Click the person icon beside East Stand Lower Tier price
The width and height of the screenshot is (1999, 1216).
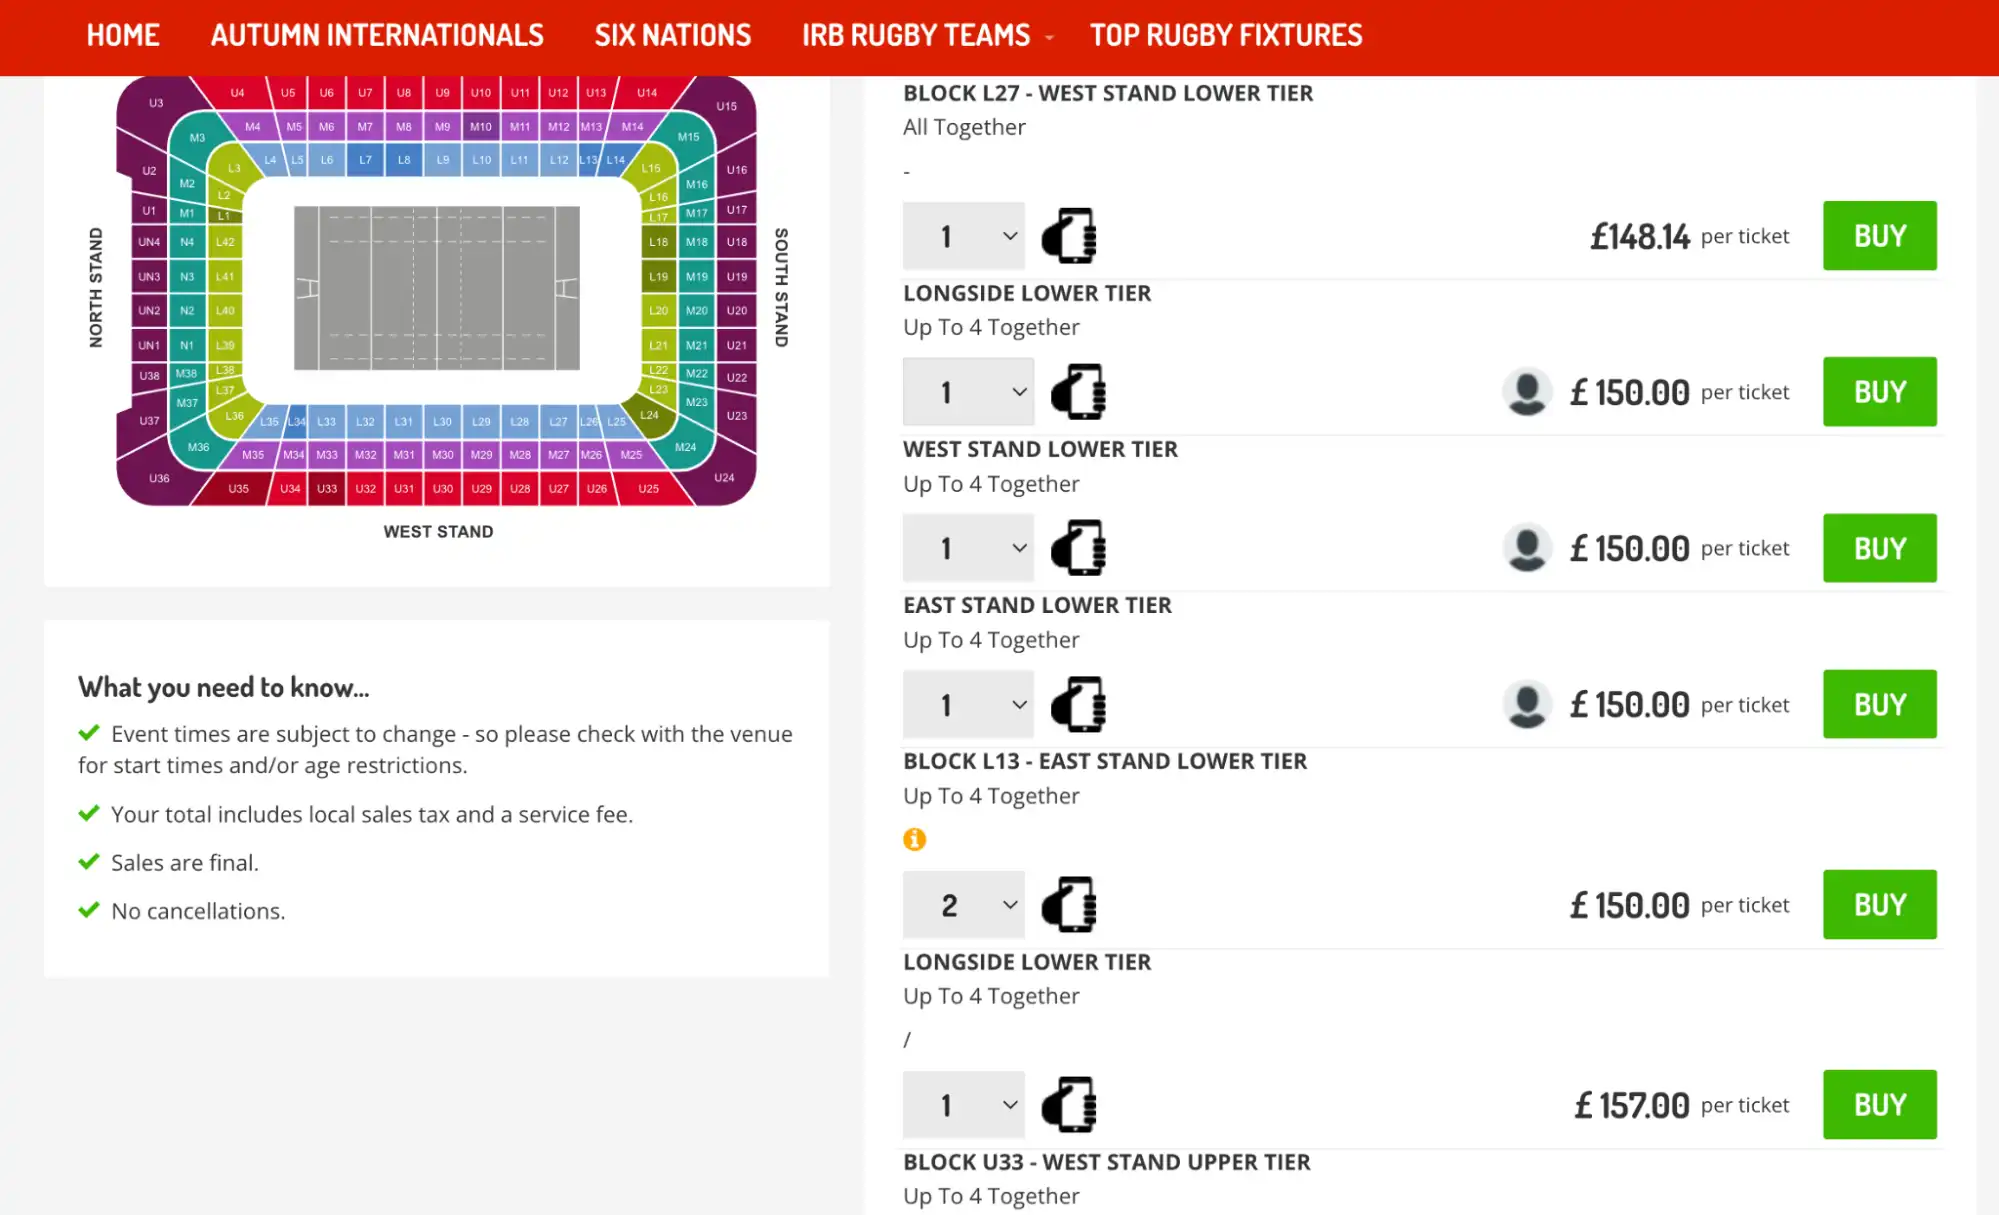1527,704
